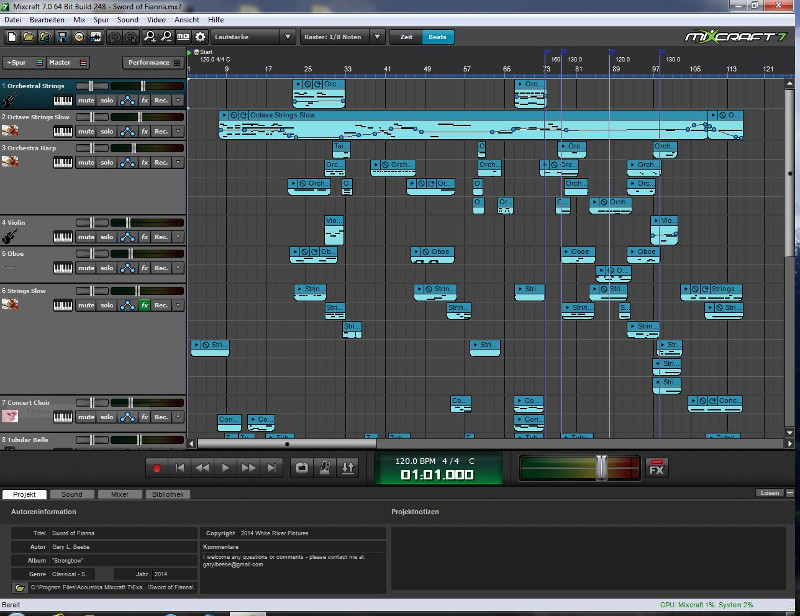
Task: Click the mixdown to audio file icon
Action: (95, 37)
